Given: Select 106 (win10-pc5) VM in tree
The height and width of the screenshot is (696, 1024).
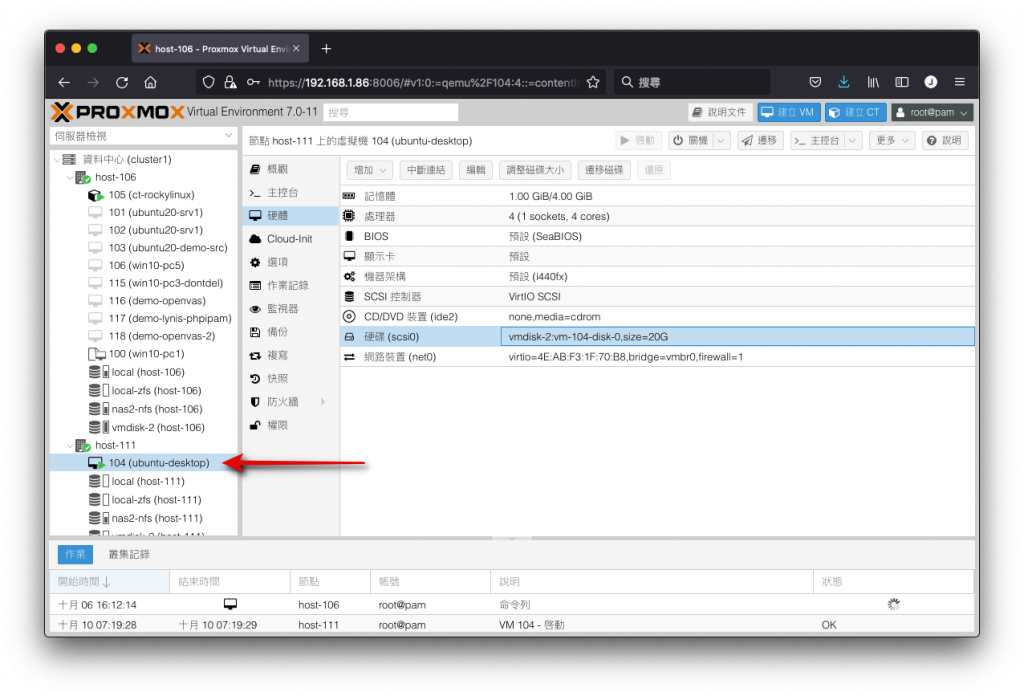Looking at the screenshot, I should [146, 265].
